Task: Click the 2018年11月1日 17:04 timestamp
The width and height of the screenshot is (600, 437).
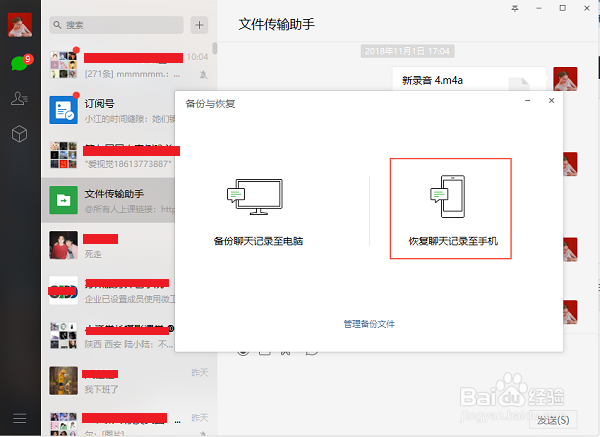Action: [x=407, y=51]
